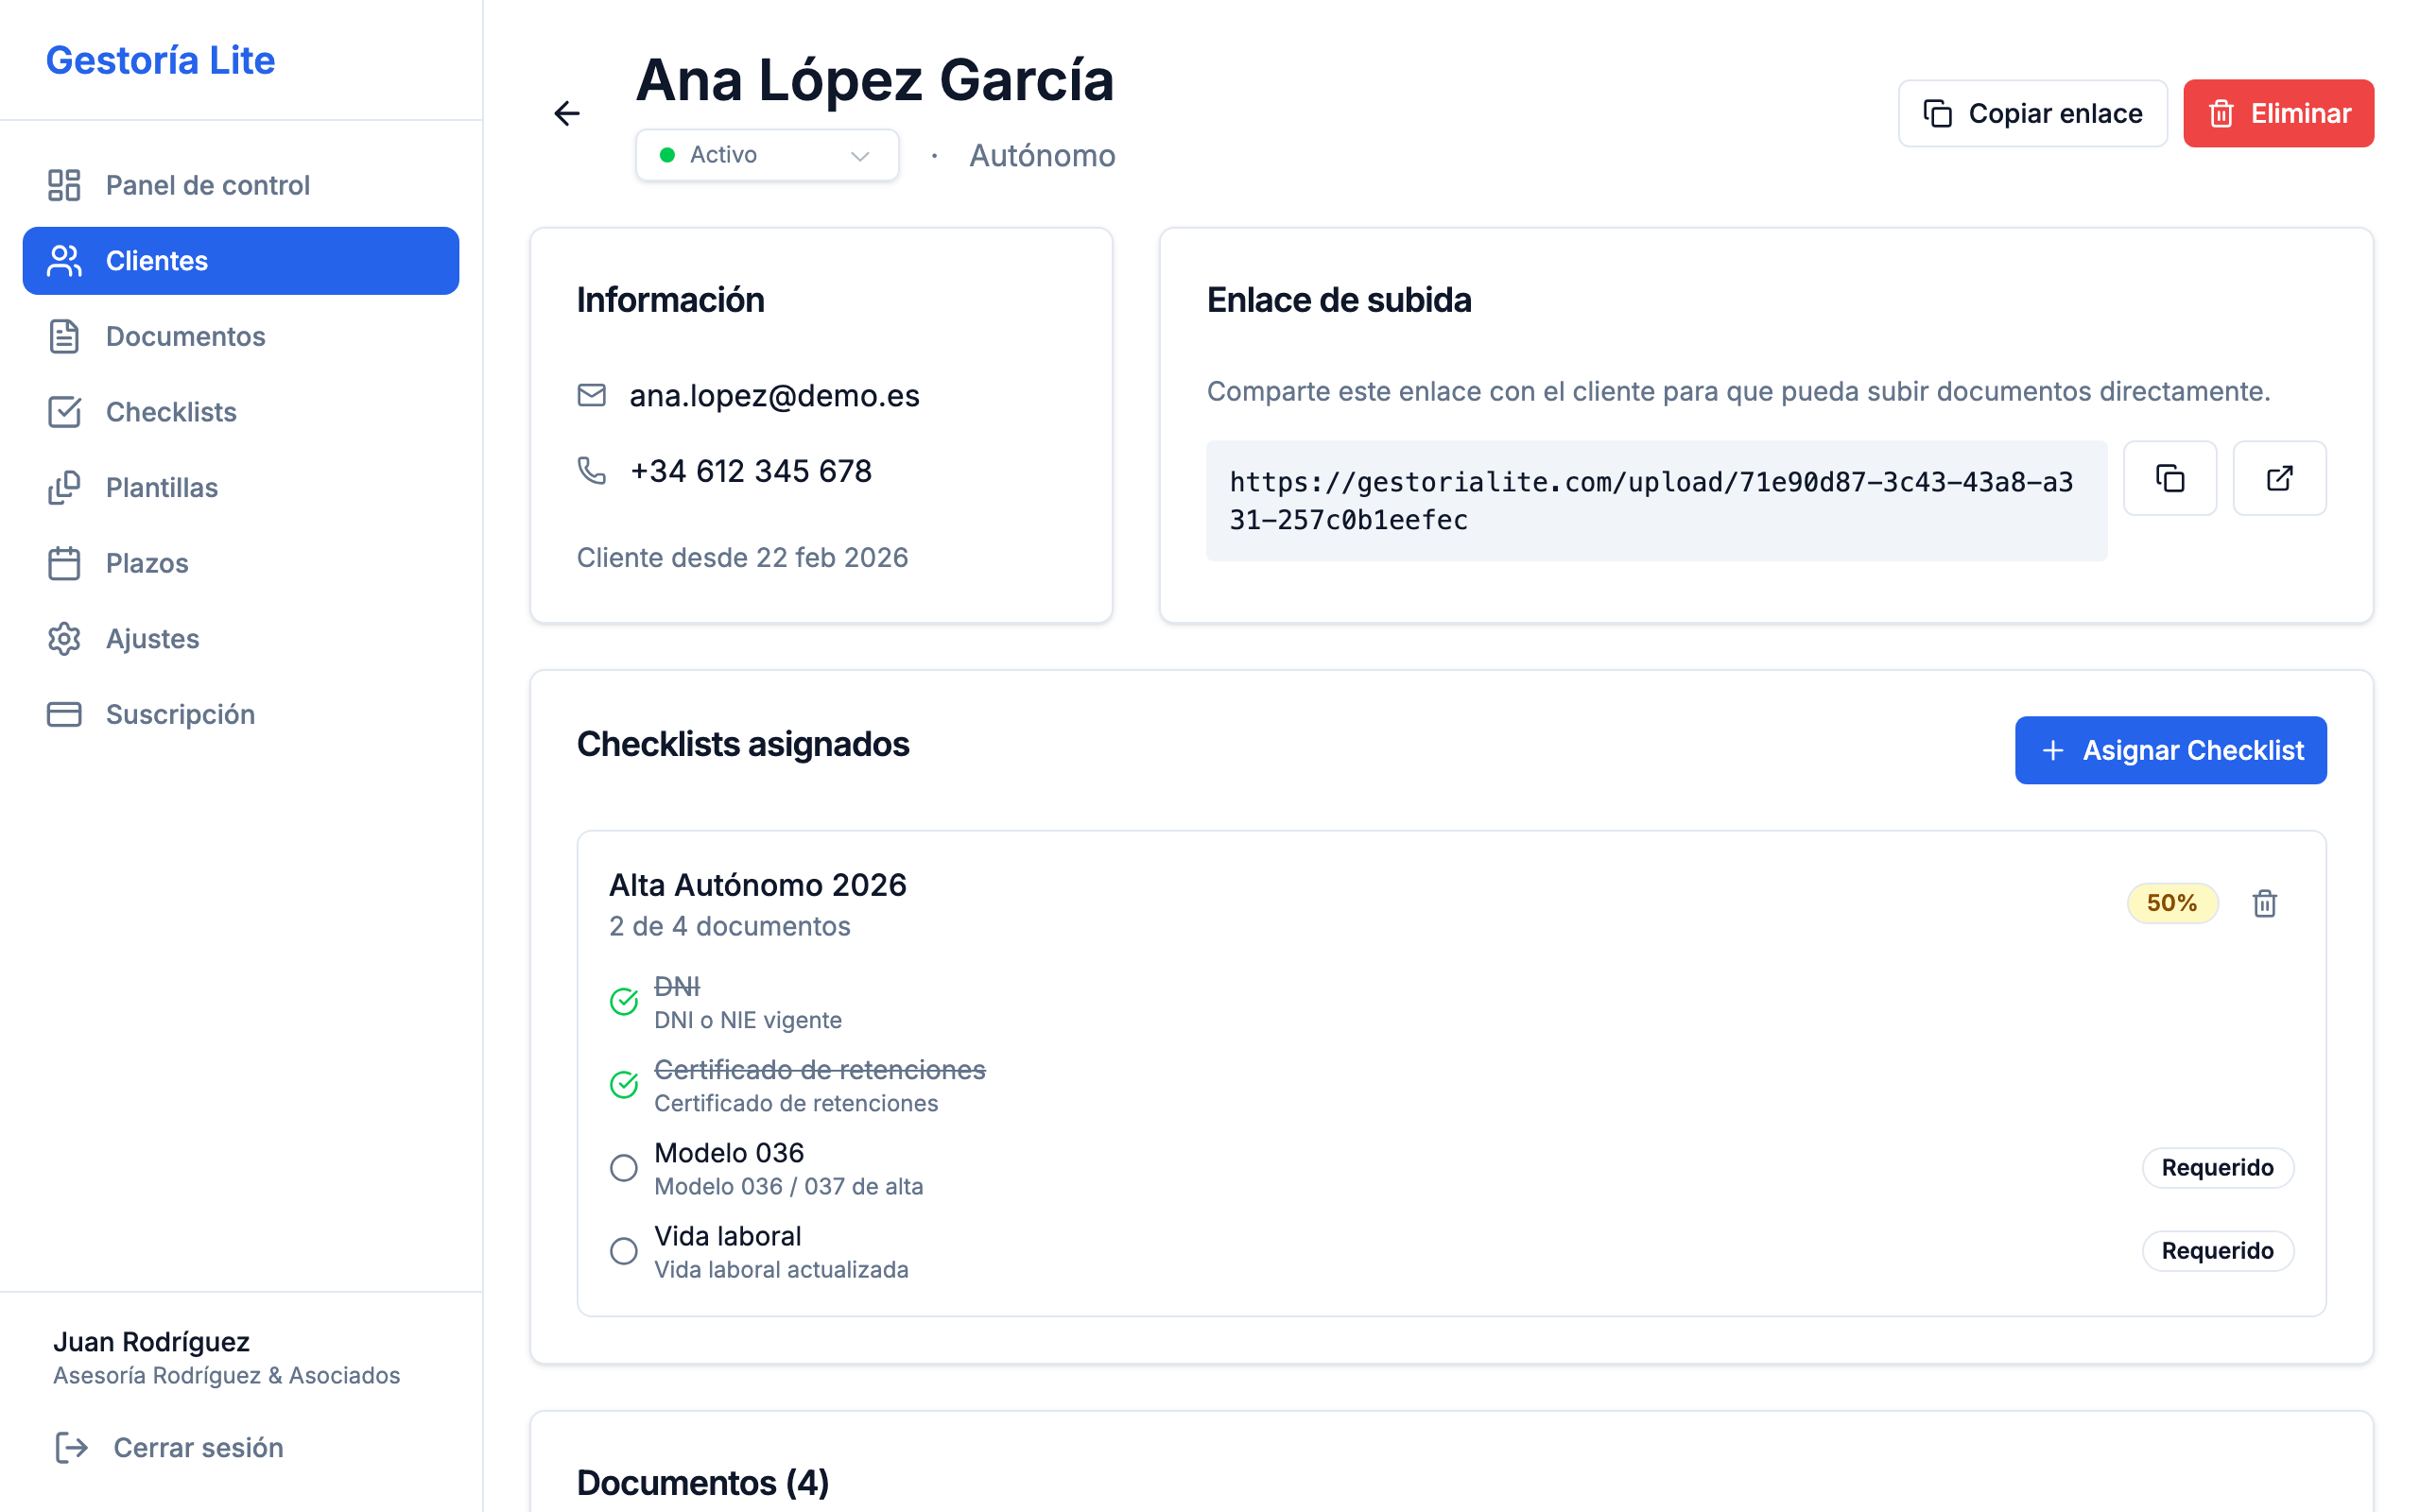Uncheck the Certificado de retenciones item
The image size is (2420, 1512).
[624, 1084]
